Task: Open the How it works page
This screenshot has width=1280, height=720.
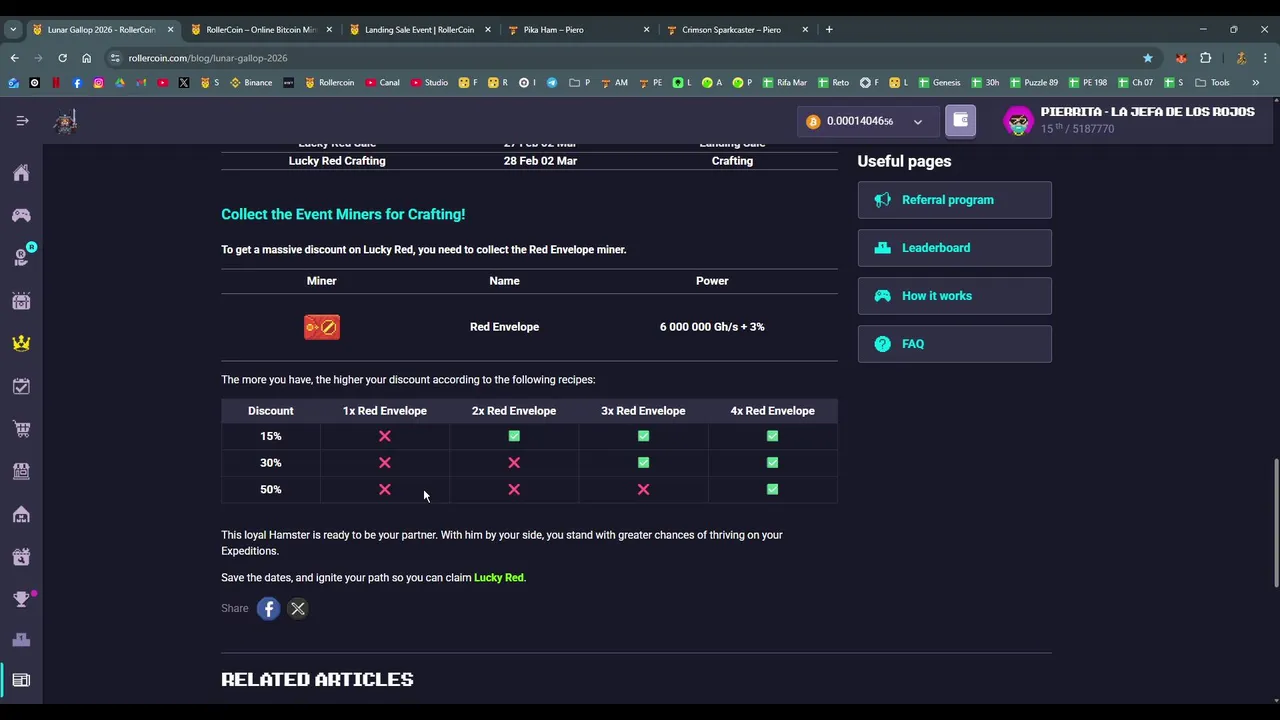Action: pyautogui.click(x=954, y=296)
